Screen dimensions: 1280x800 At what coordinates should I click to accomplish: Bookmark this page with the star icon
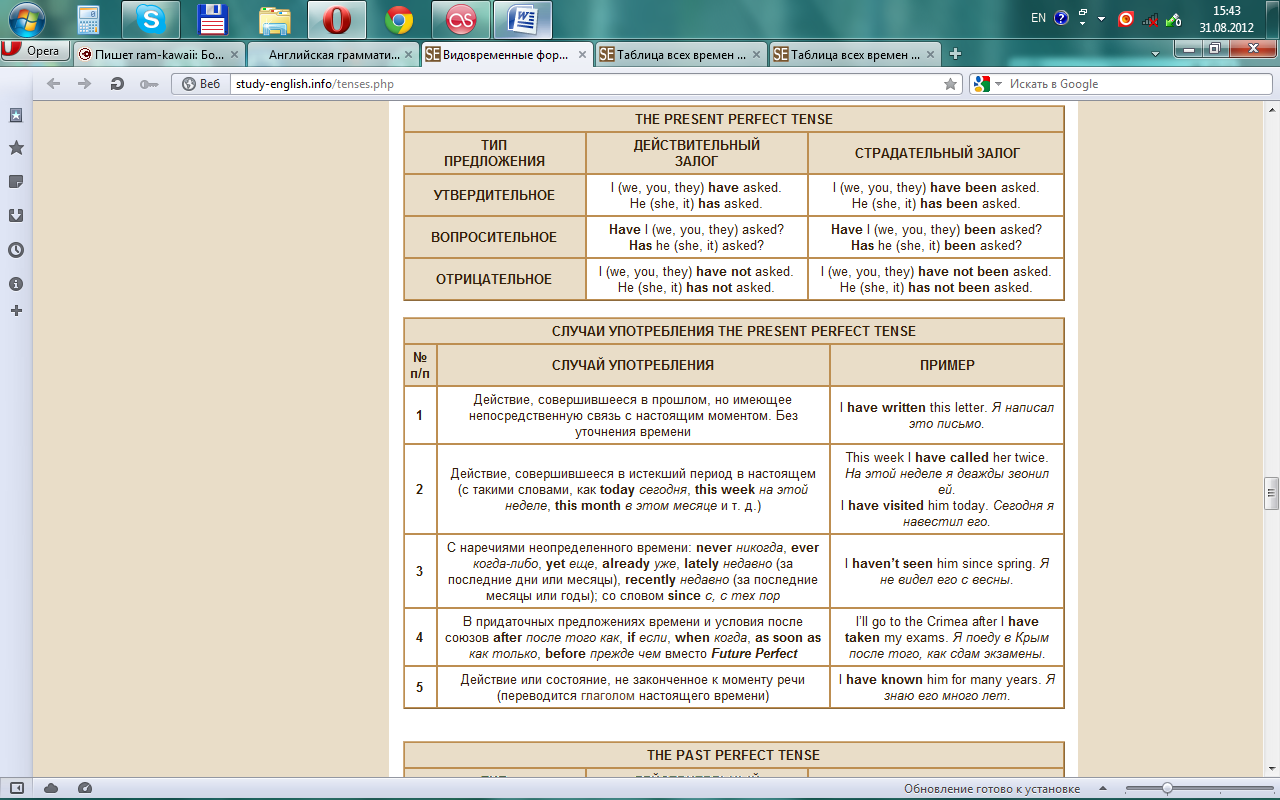950,84
